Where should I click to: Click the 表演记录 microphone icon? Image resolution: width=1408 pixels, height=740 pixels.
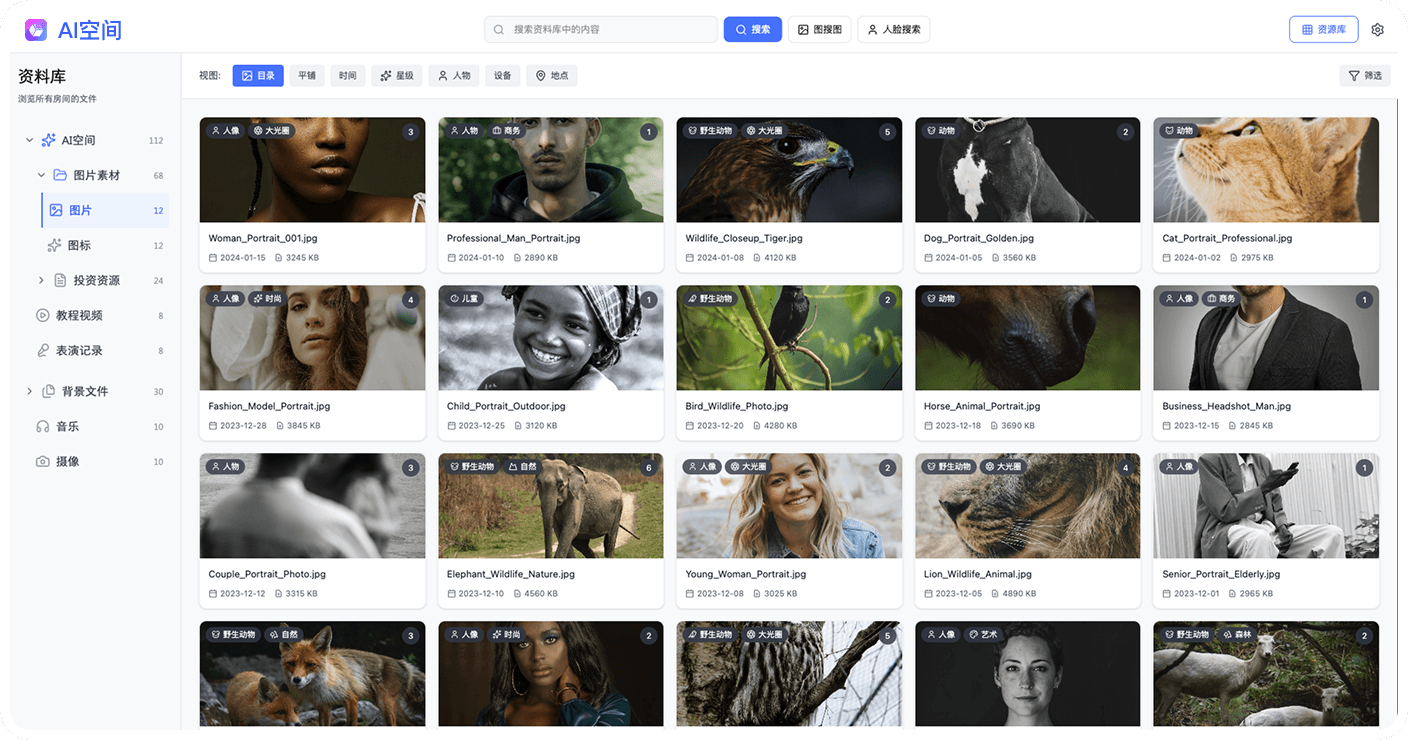pyautogui.click(x=43, y=351)
